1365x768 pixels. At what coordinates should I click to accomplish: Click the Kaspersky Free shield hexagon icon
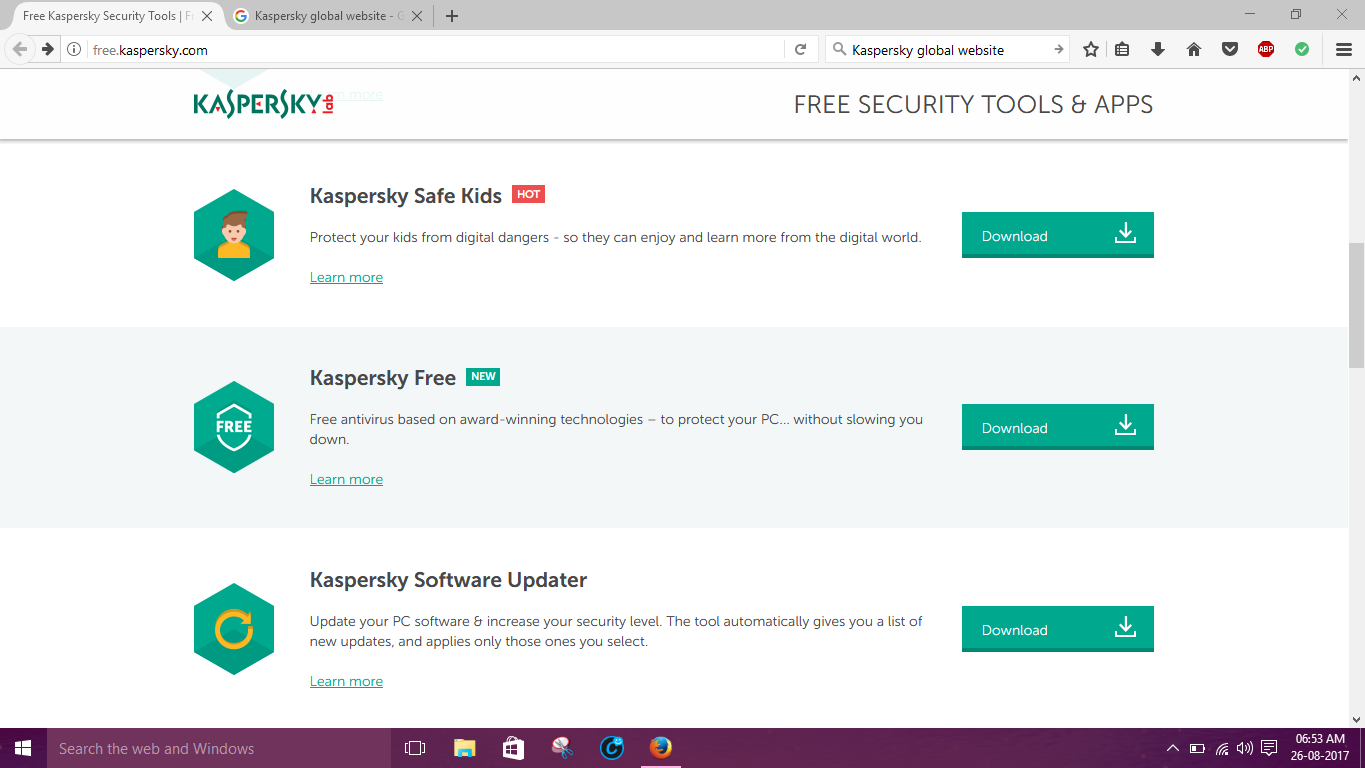coord(234,427)
